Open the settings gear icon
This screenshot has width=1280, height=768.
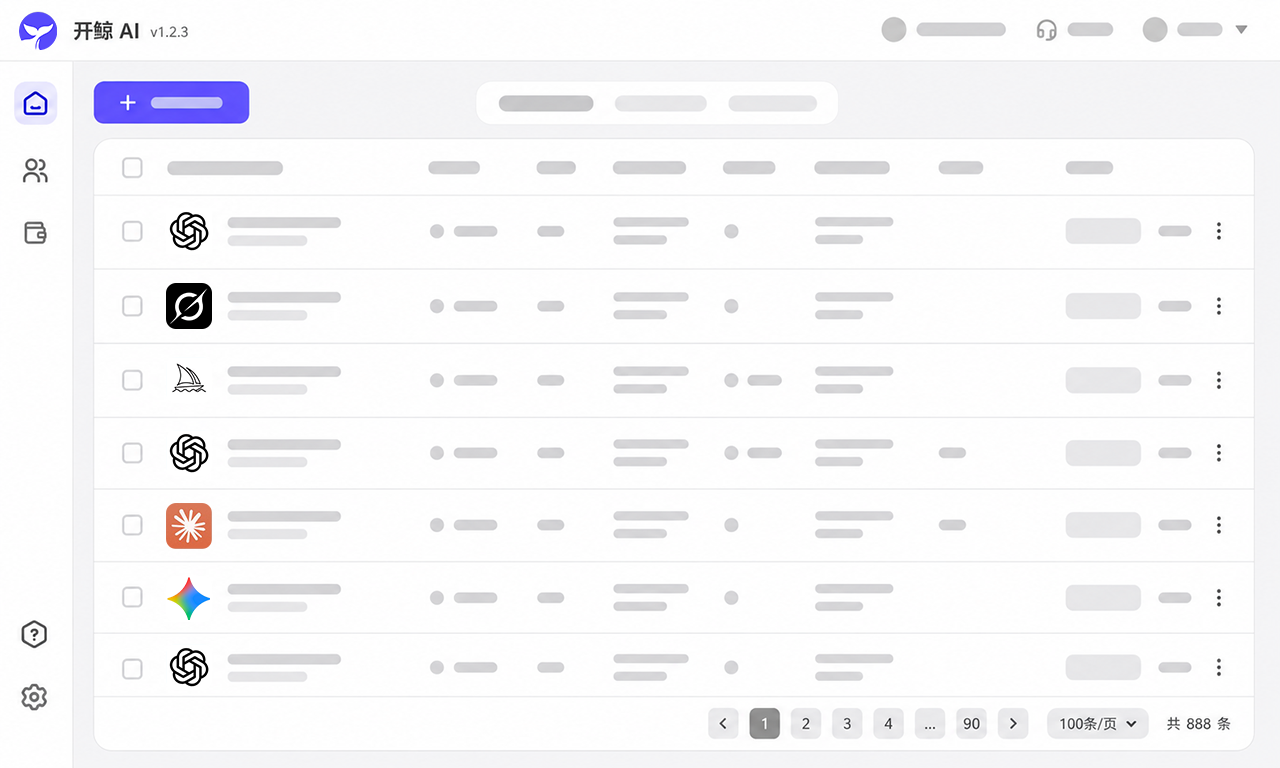(35, 697)
